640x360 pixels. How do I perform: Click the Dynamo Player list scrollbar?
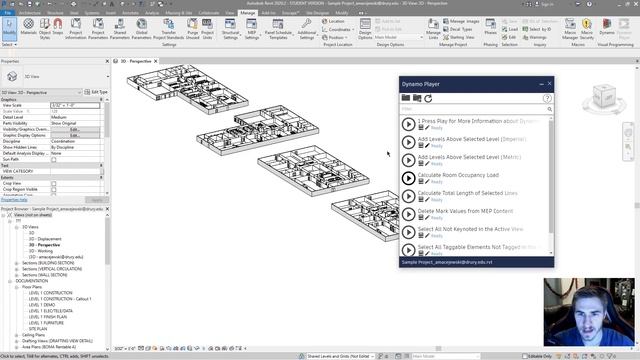(551, 177)
